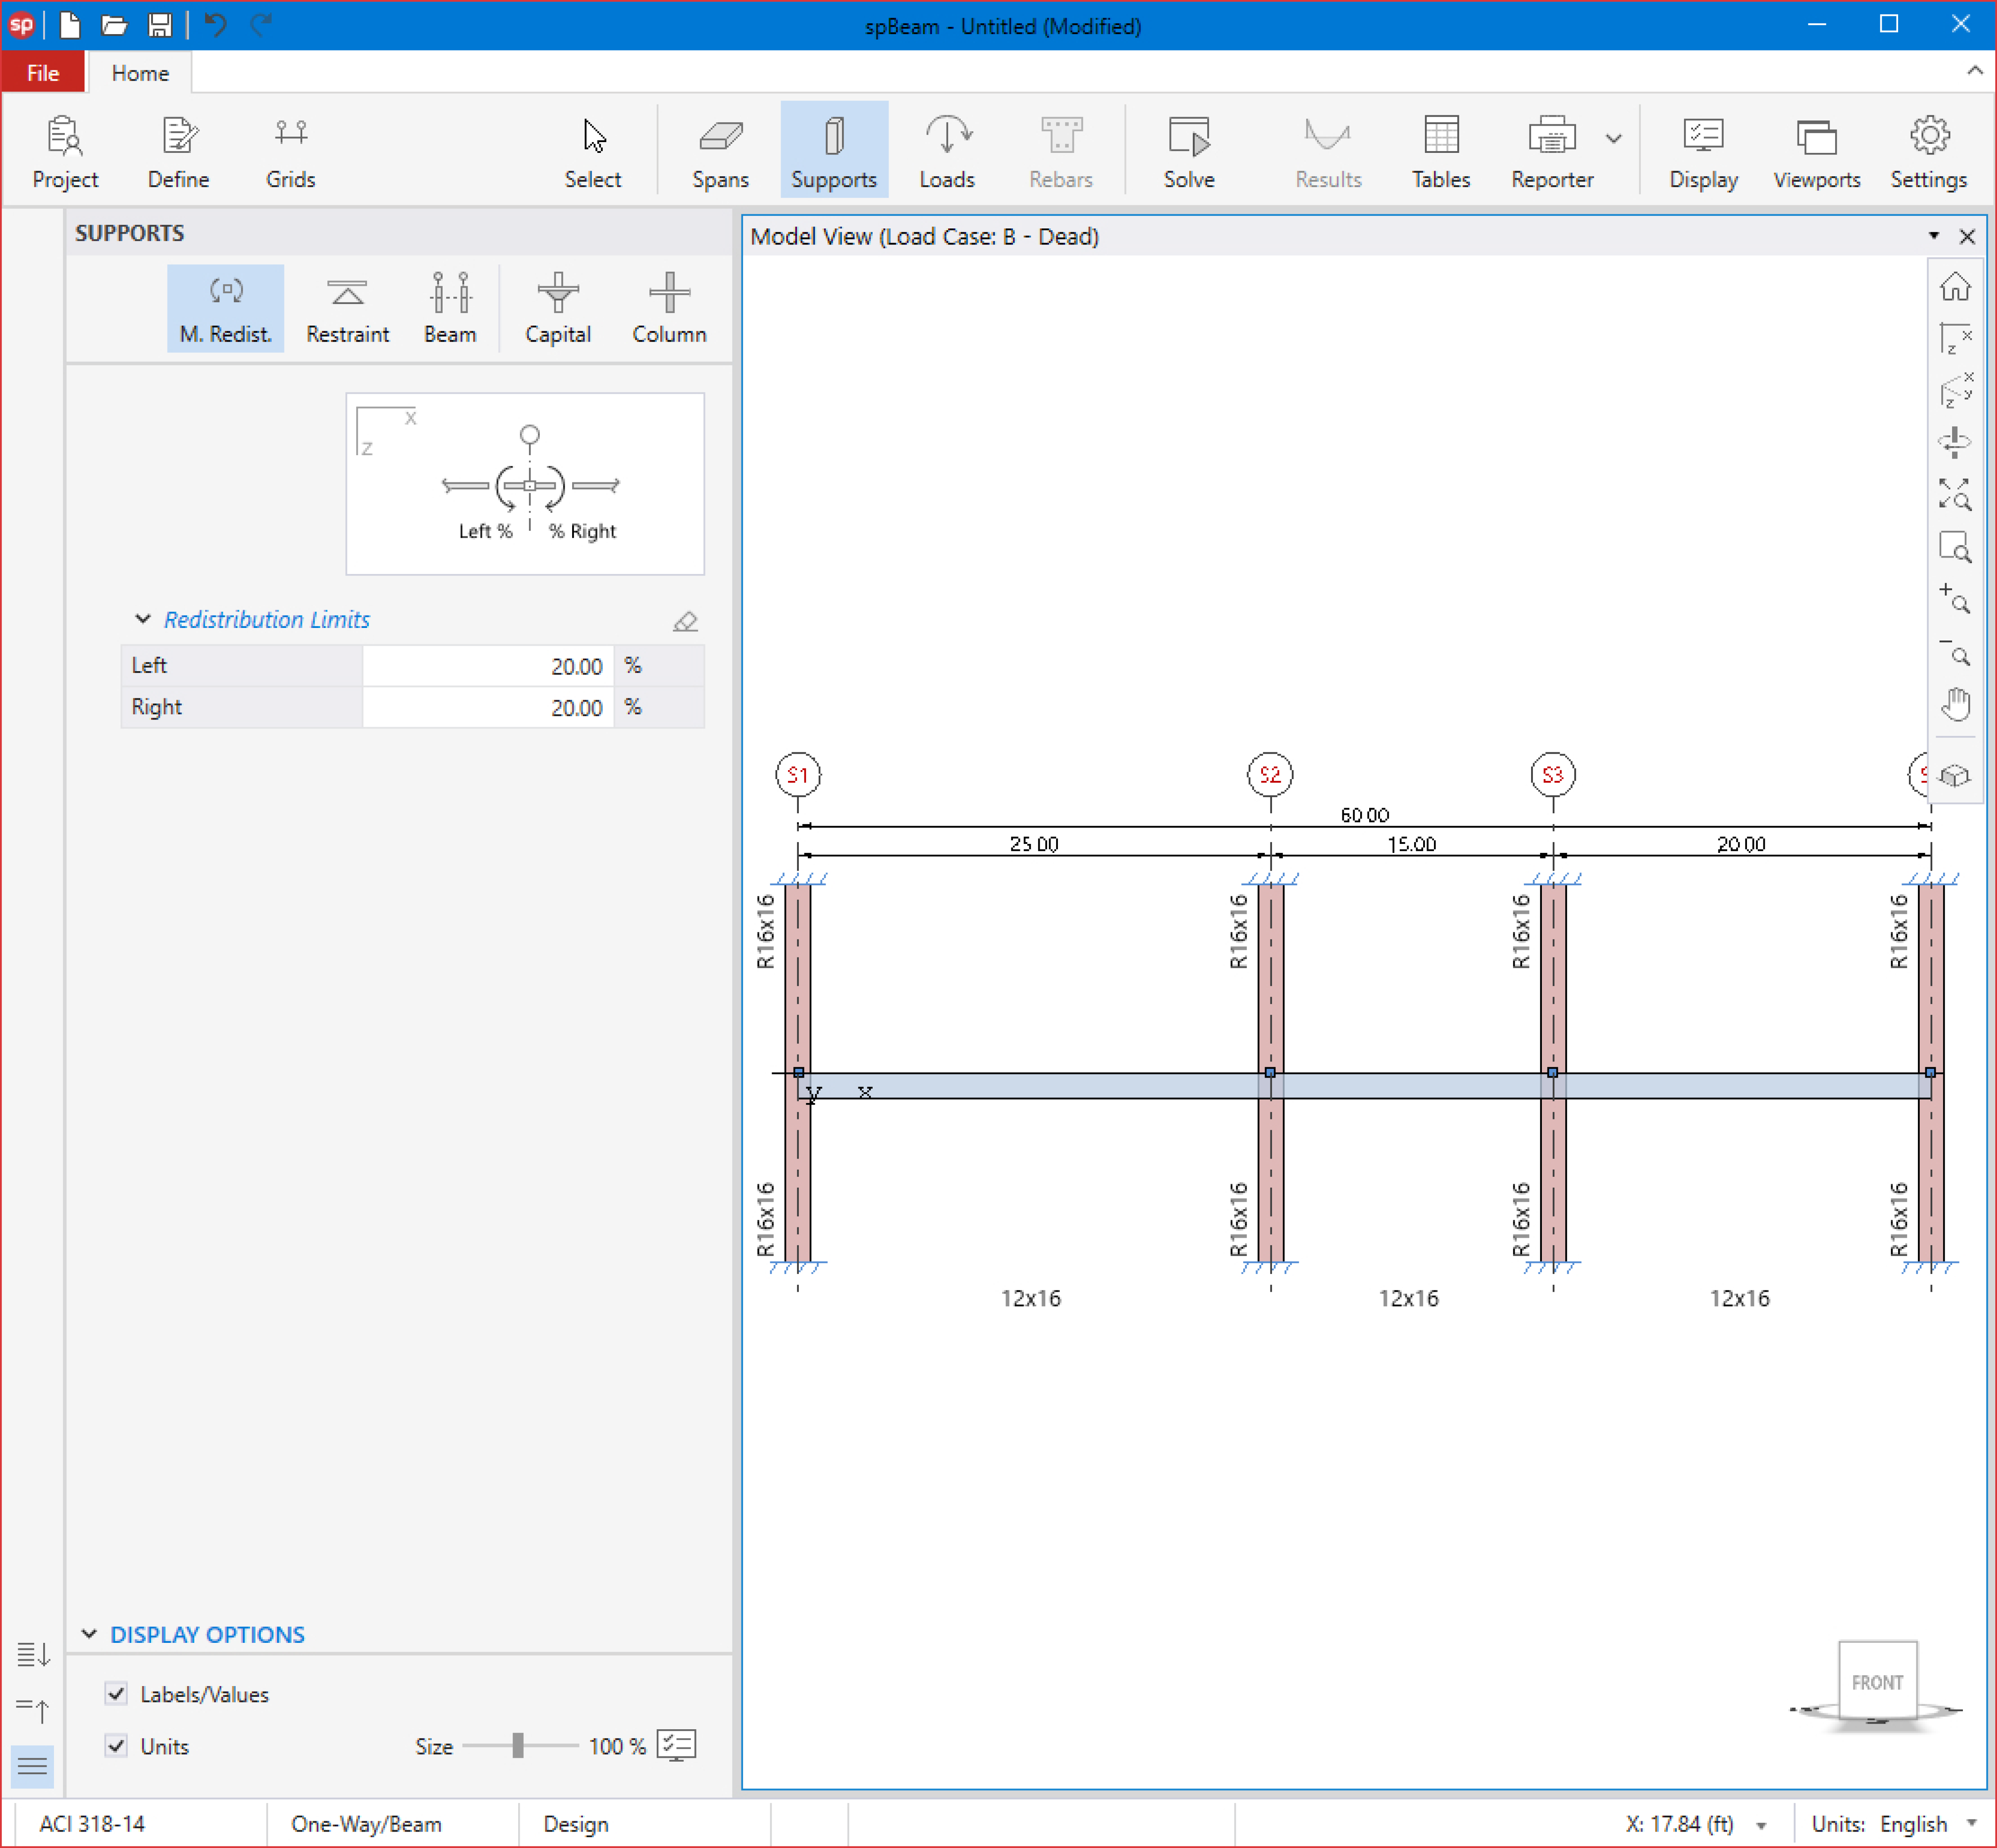Screen dimensions: 1997x1848
Task: Select the Restraint support type
Action: coord(347,307)
